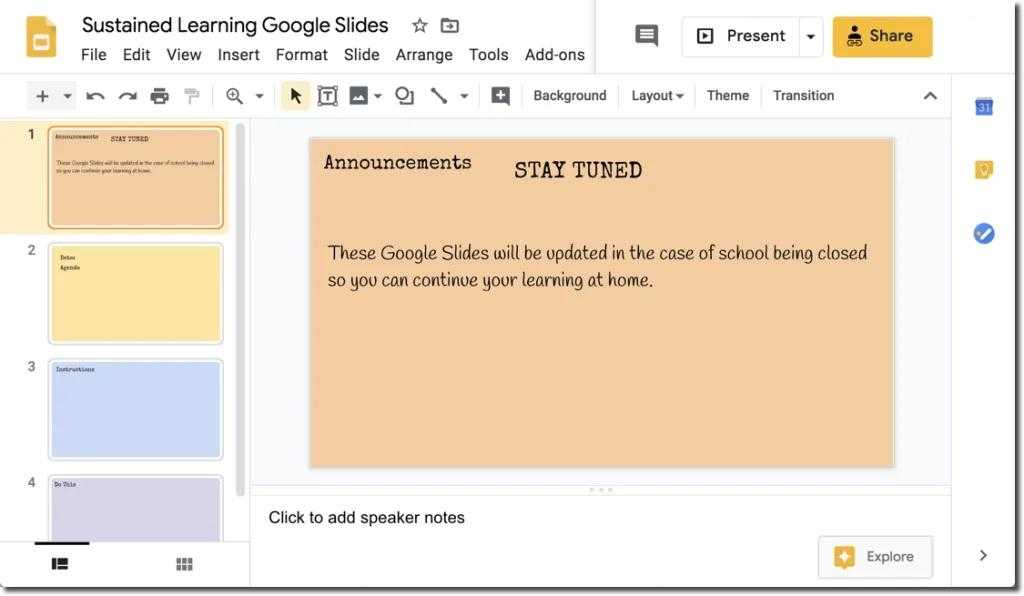This screenshot has width=1024, height=596.
Task: Switch to filmstrip view
Action: click(60, 564)
